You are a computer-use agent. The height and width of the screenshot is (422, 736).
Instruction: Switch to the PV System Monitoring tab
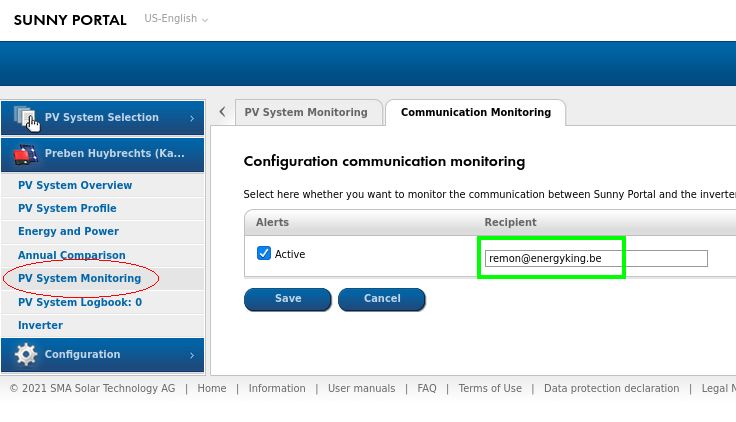(x=306, y=112)
